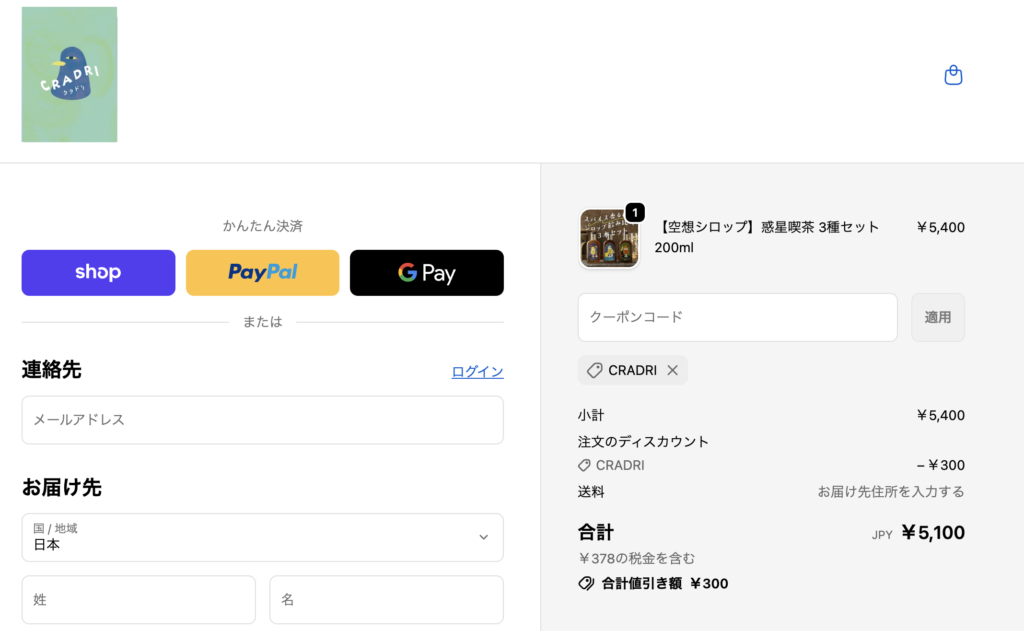Remove the CRADRI discount code with X

(672, 370)
